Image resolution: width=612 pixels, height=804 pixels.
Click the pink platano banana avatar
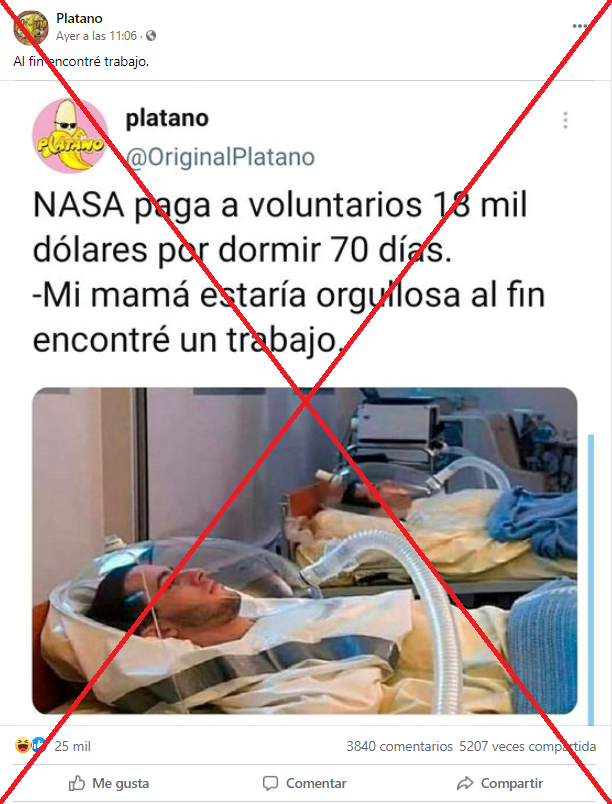tap(71, 136)
